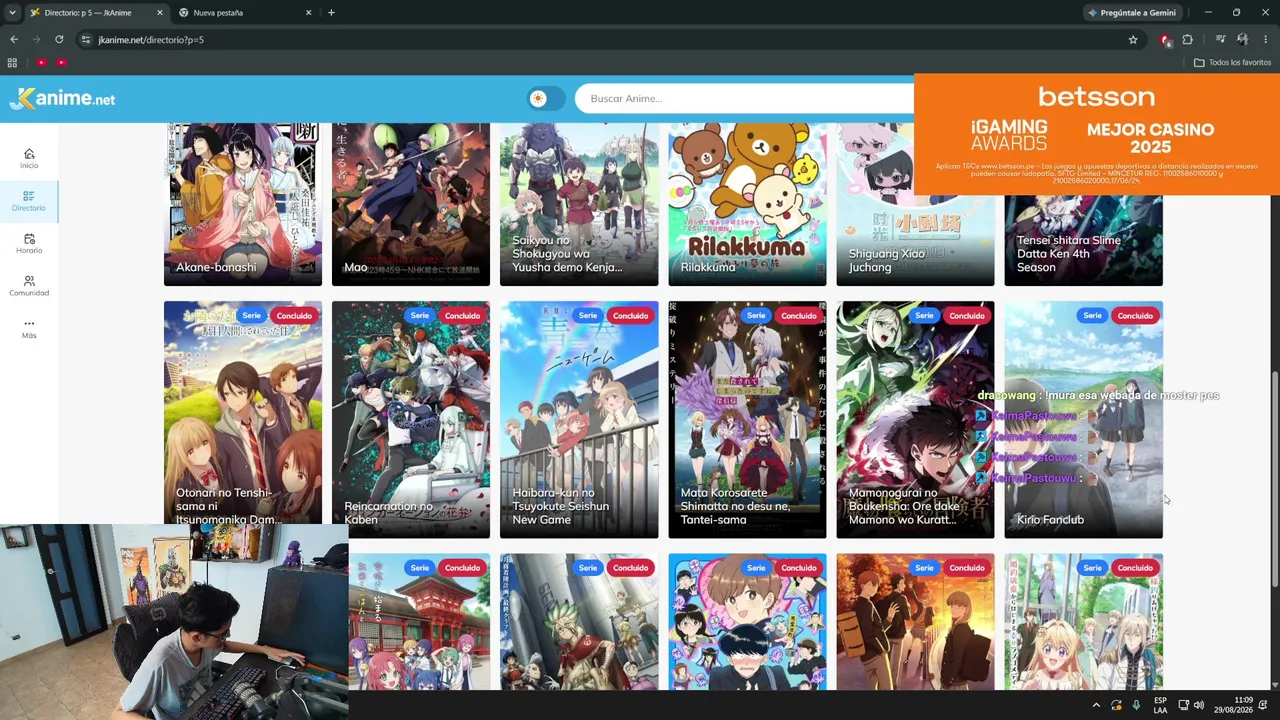This screenshot has width=1280, height=720.
Task: Close the Directorio JkAnime tab
Action: pos(159,12)
